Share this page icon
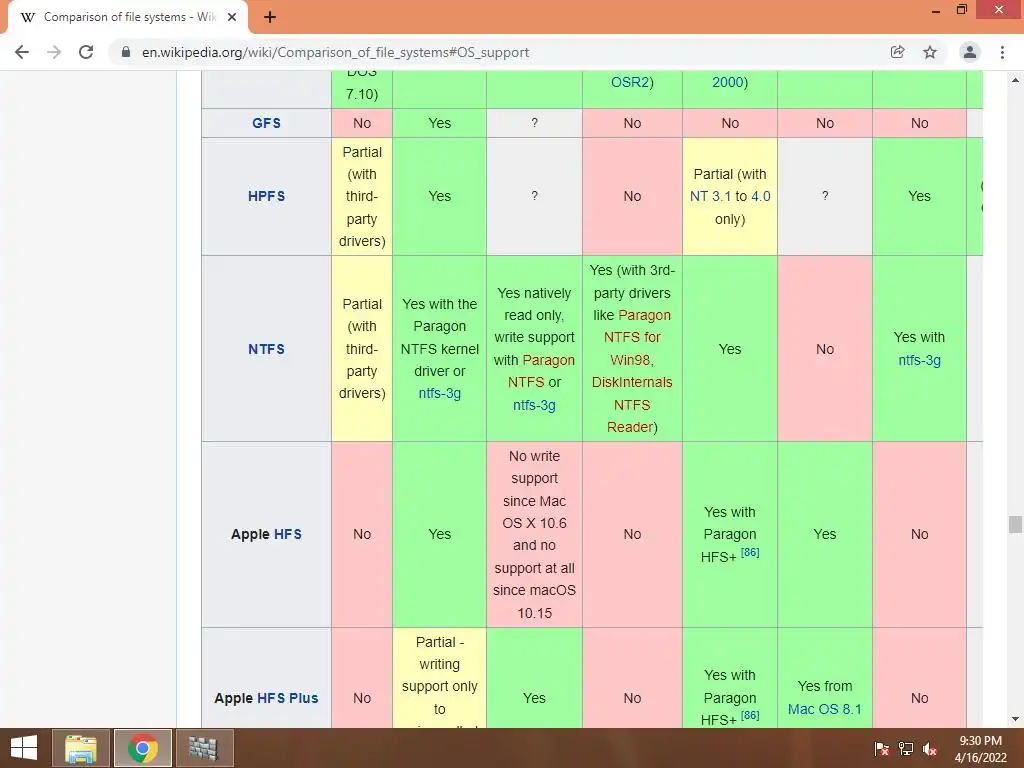Screen dimensions: 1024x768 [897, 52]
